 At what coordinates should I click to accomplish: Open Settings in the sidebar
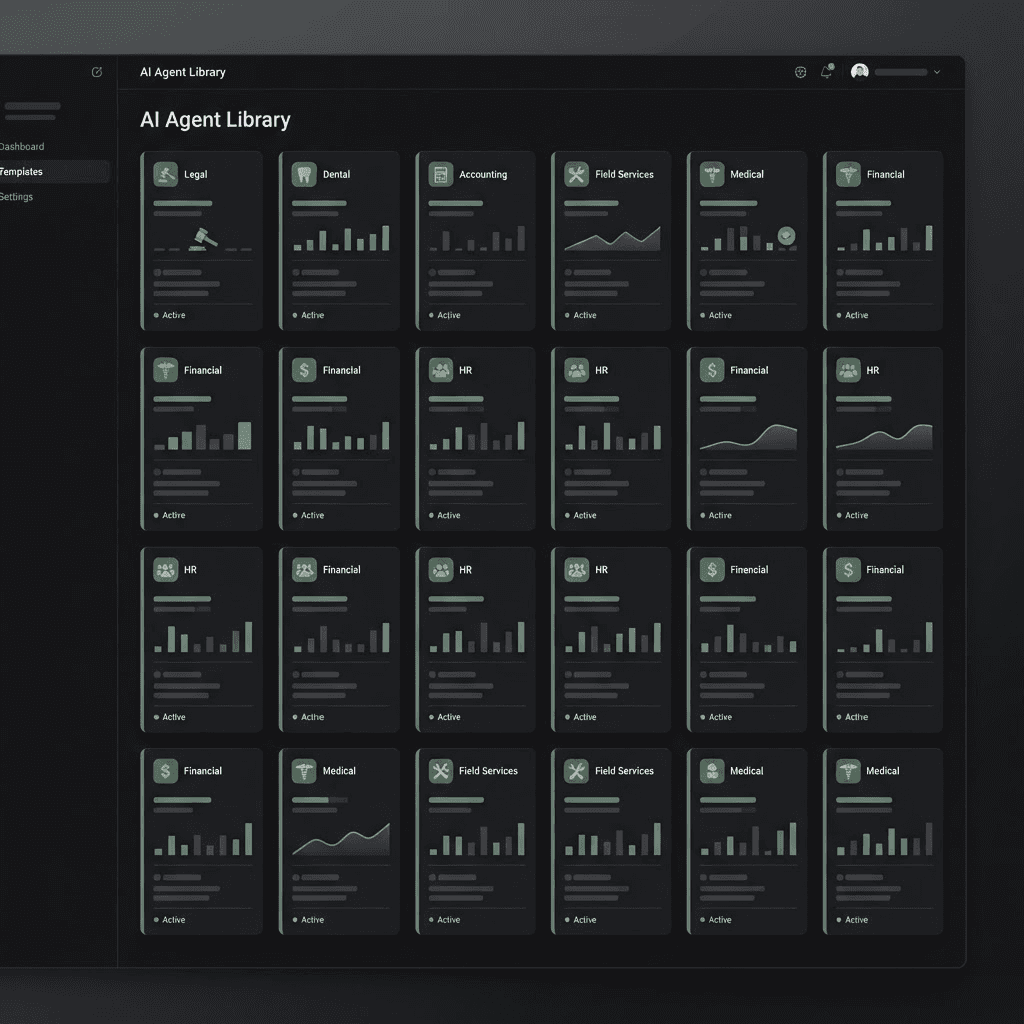pos(16,197)
